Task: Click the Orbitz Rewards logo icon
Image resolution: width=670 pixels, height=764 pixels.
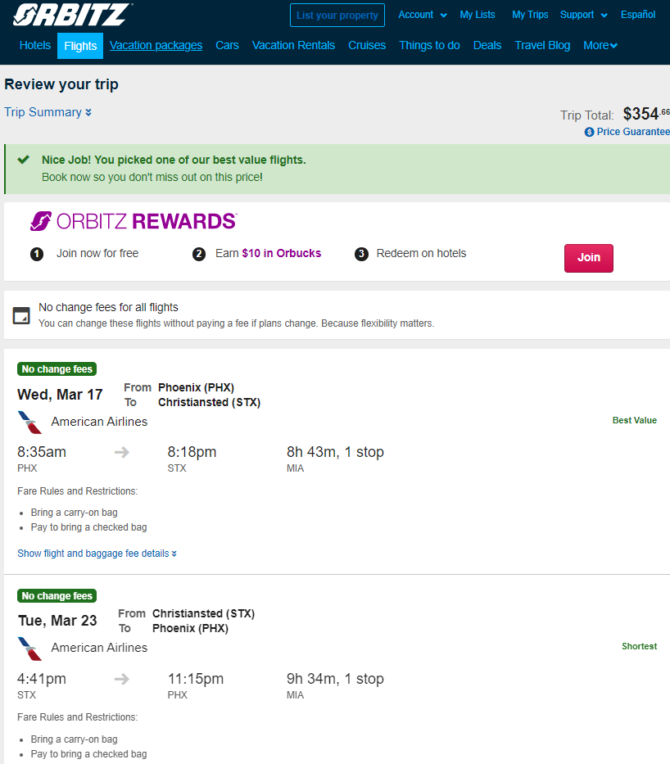Action: [41, 221]
